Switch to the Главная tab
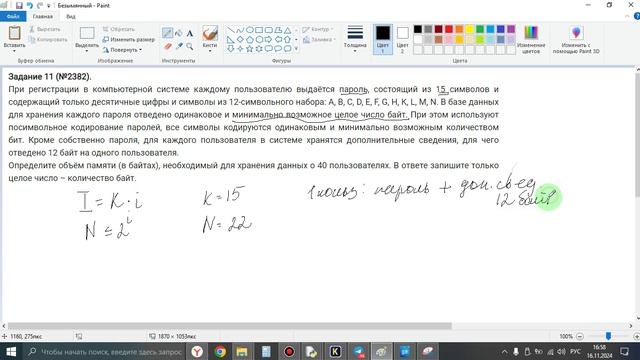This screenshot has height=360, width=640. [x=42, y=17]
